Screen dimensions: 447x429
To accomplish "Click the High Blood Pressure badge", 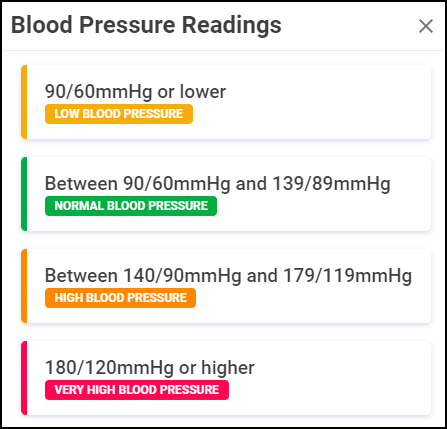I will 120,298.
